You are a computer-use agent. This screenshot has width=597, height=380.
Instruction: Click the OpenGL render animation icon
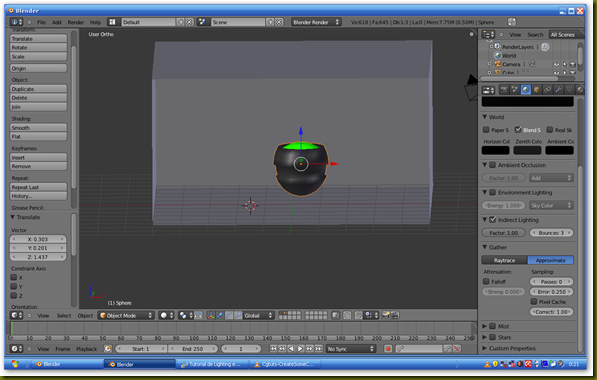coord(395,315)
